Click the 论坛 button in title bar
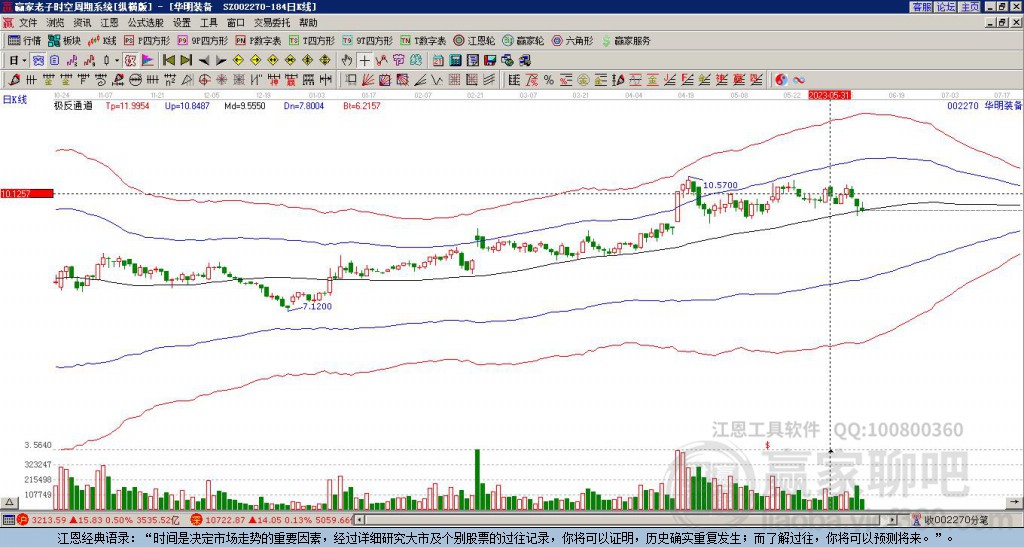The height and width of the screenshot is (548, 1024). (946, 7)
